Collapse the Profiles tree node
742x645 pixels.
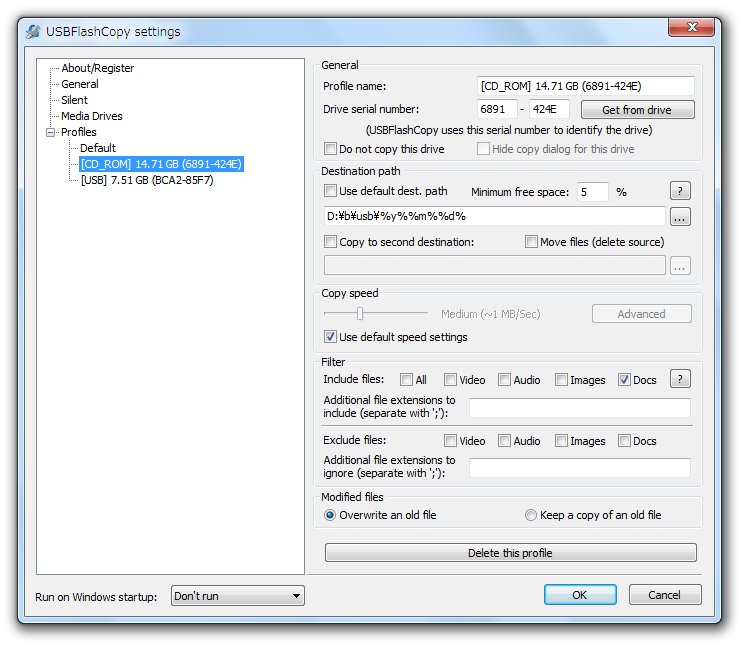tap(51, 133)
